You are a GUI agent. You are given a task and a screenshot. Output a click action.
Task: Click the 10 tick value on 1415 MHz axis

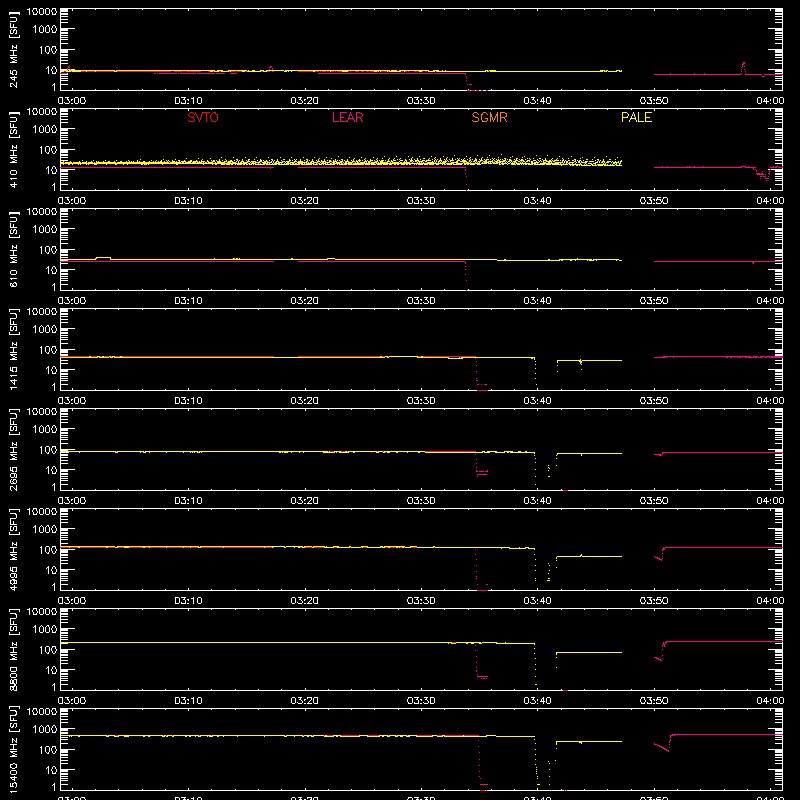(x=51, y=370)
